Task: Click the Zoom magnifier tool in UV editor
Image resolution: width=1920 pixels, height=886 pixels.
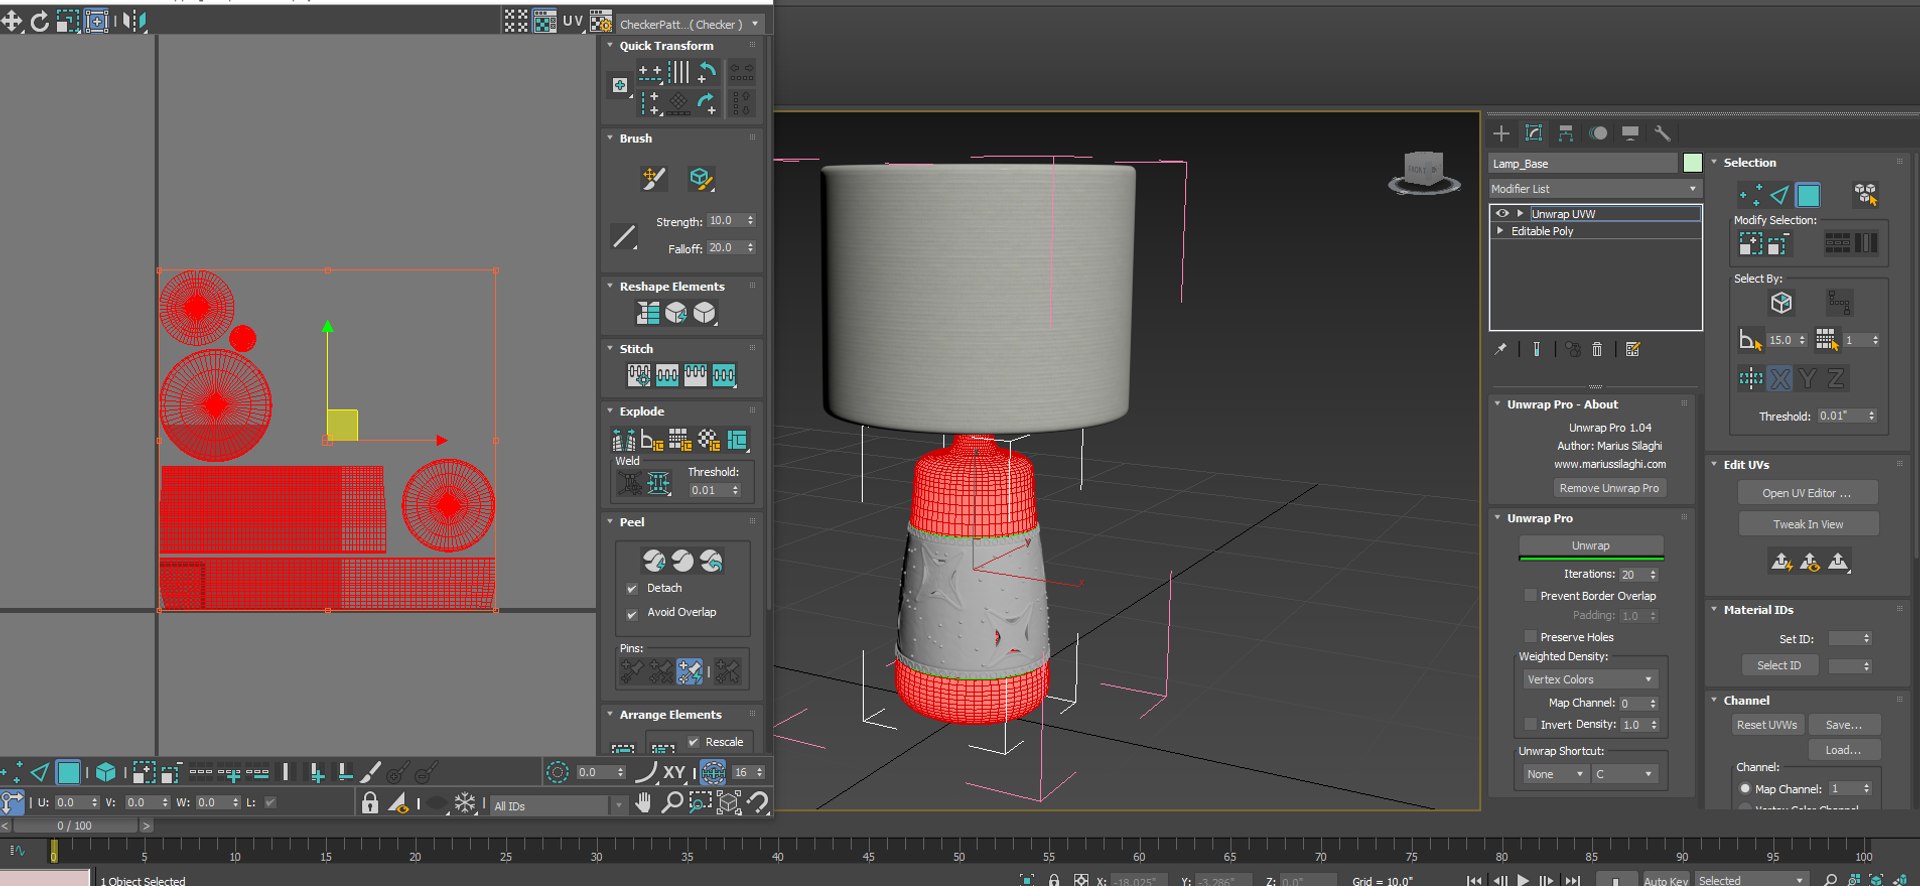Action: pos(672,802)
